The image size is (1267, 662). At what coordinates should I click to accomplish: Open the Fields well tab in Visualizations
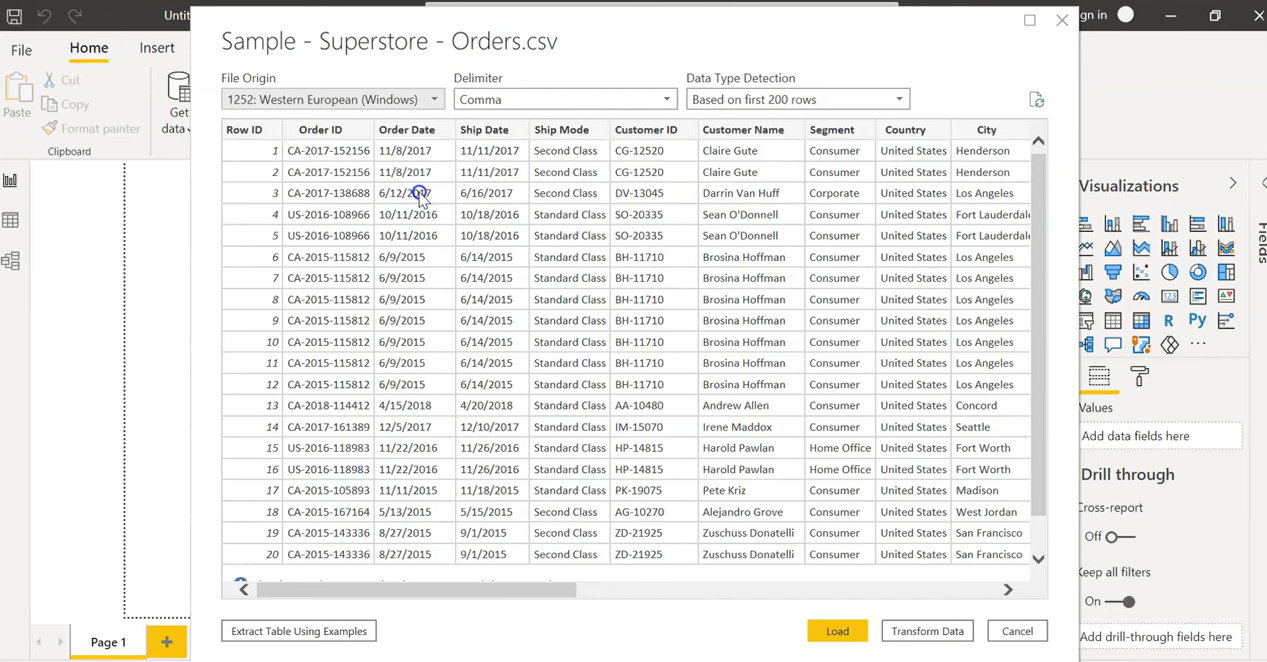1099,377
